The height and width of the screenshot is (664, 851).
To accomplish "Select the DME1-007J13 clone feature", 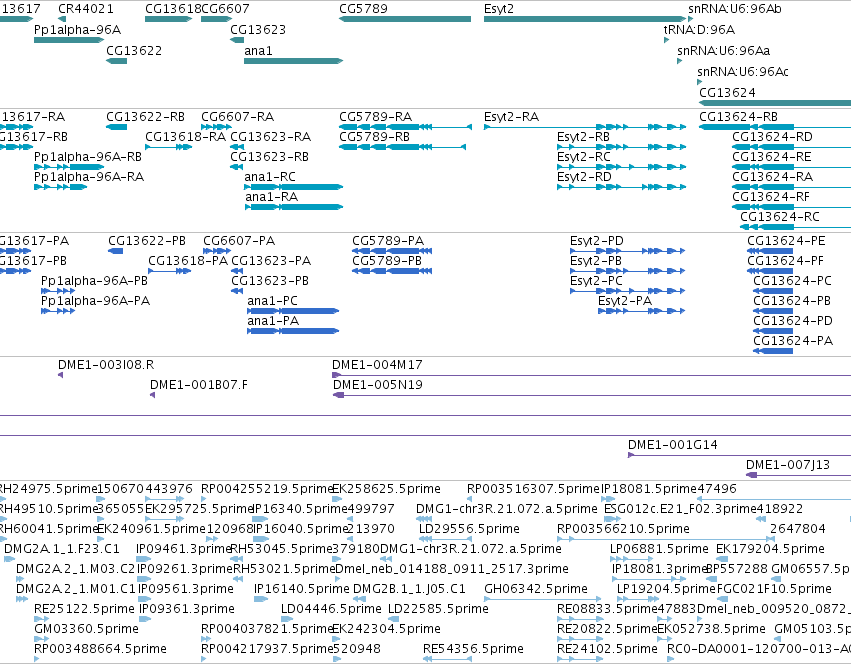I will pos(798,475).
